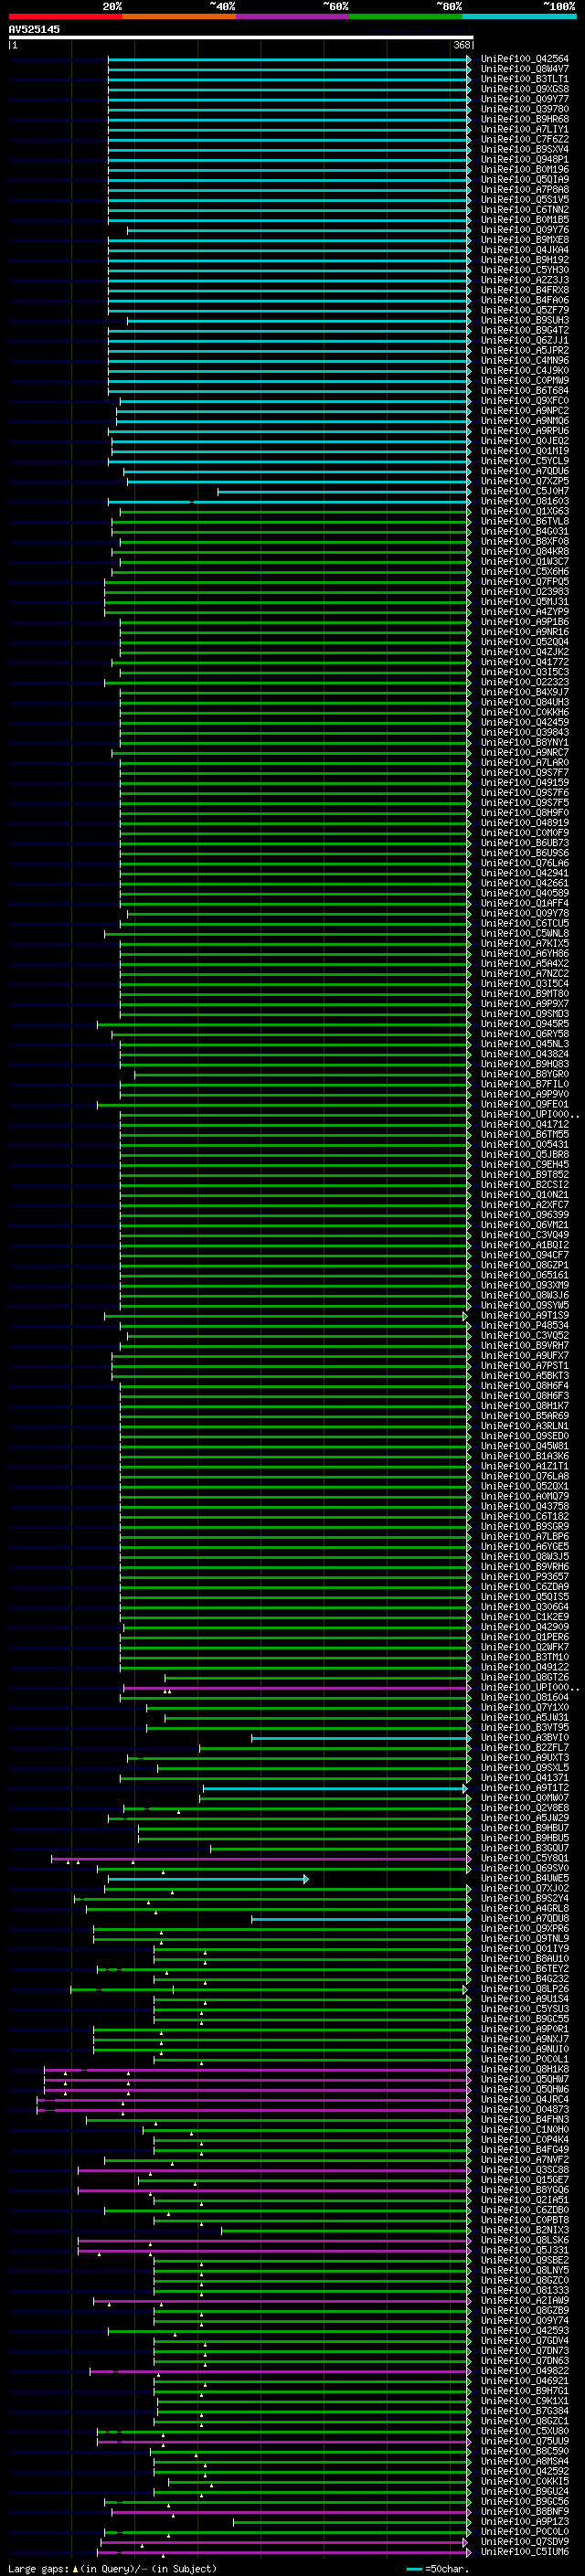This screenshot has height=2576, width=585.
Task: Open hit UniRef100_Q4JRC4
Action: coord(524,2099)
